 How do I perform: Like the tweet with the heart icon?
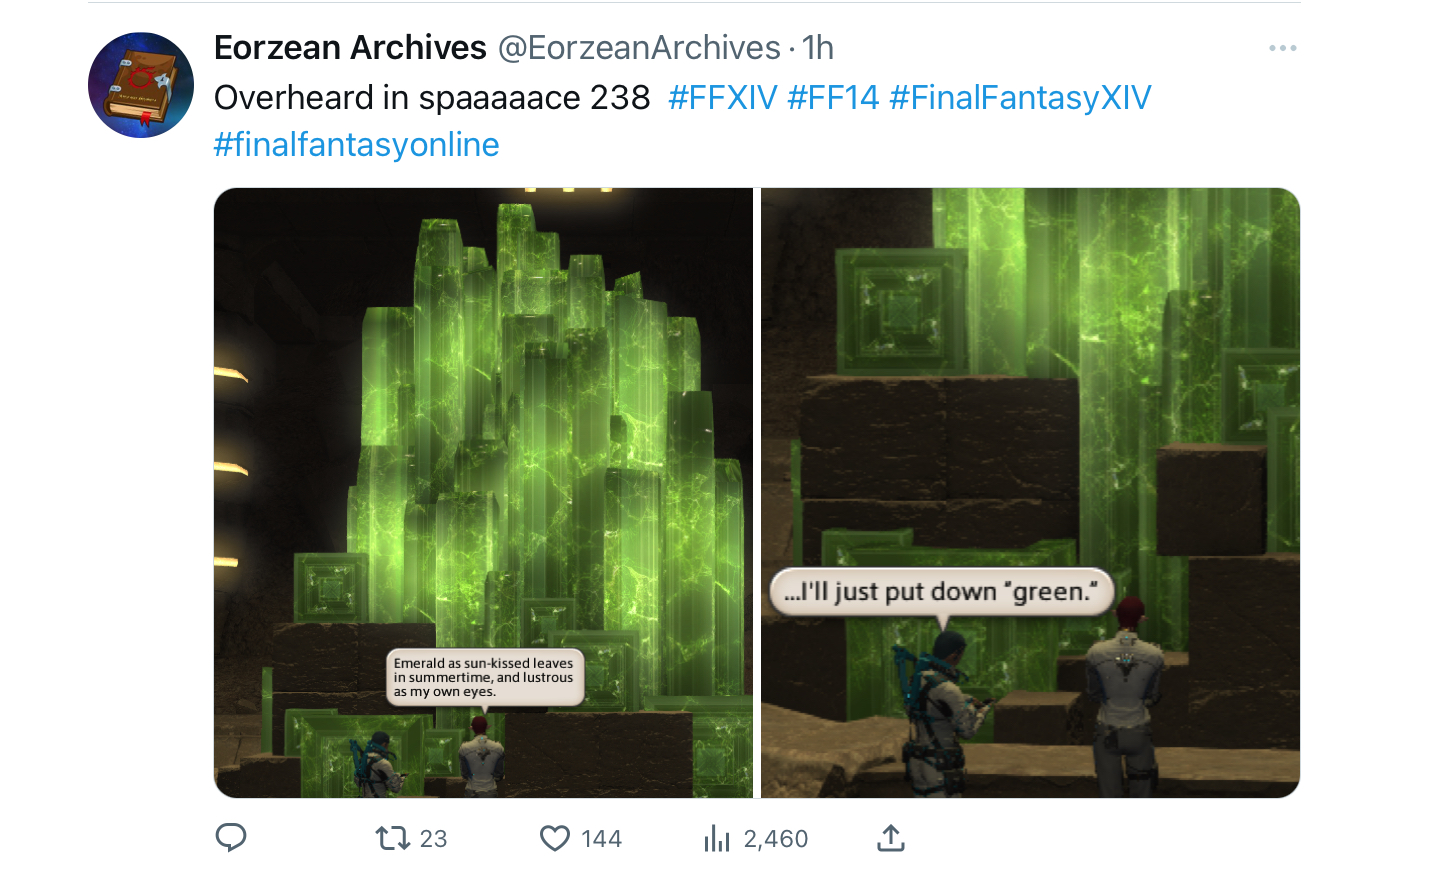[x=555, y=838]
